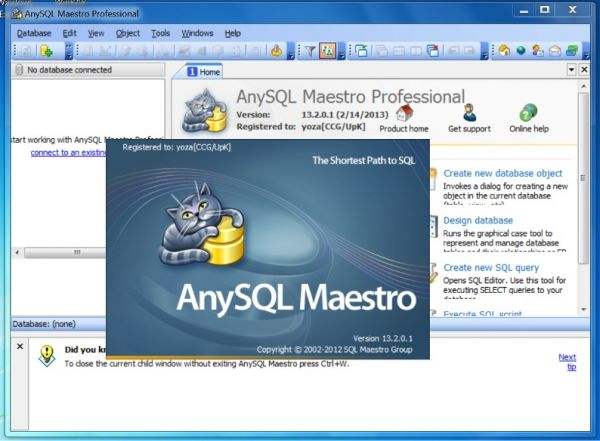600x441 pixels.
Task: Click the Product home house icon
Action: [x=404, y=113]
